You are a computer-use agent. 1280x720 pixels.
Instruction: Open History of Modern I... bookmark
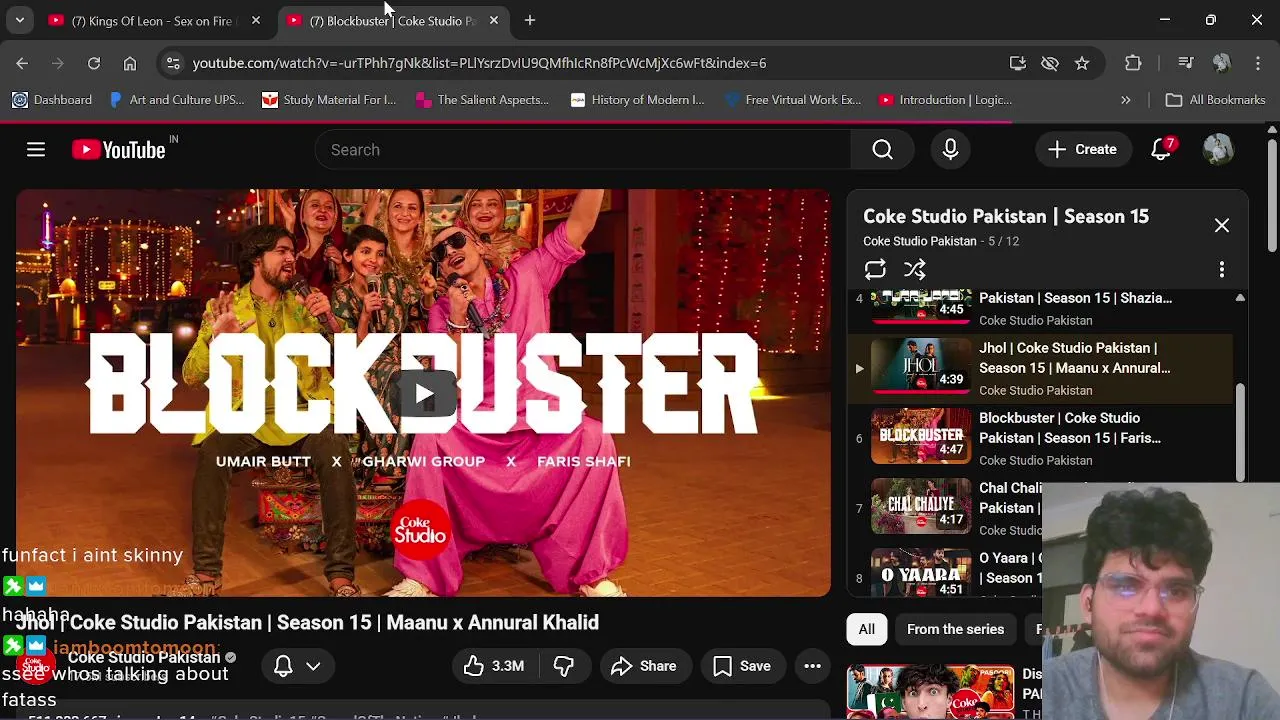click(x=637, y=100)
